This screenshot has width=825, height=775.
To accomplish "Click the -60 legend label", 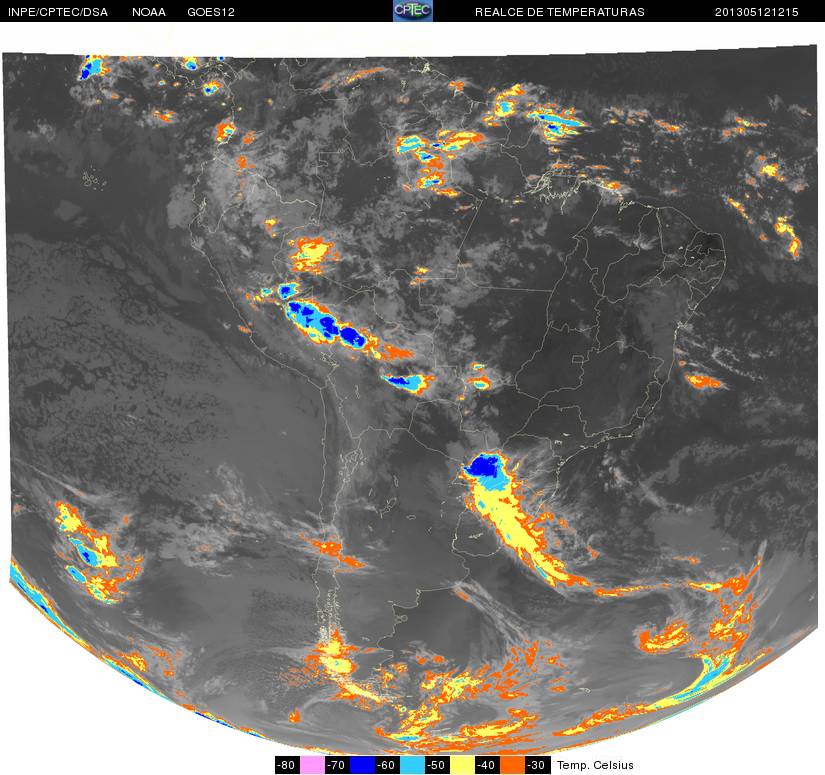I will coord(387,765).
